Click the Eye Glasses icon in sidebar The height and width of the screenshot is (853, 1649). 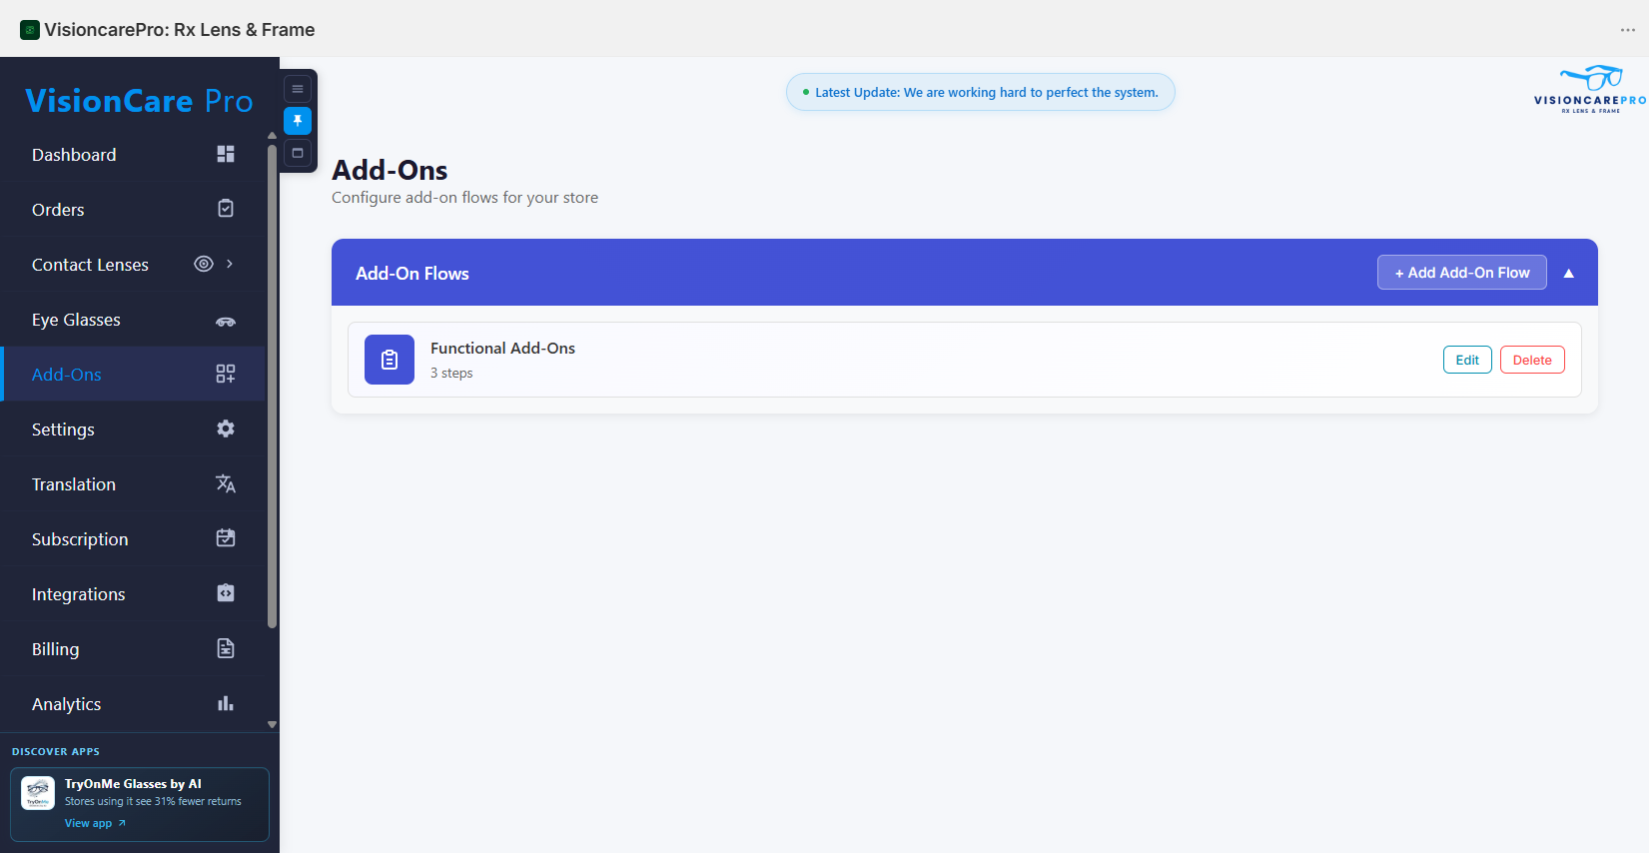tap(226, 321)
